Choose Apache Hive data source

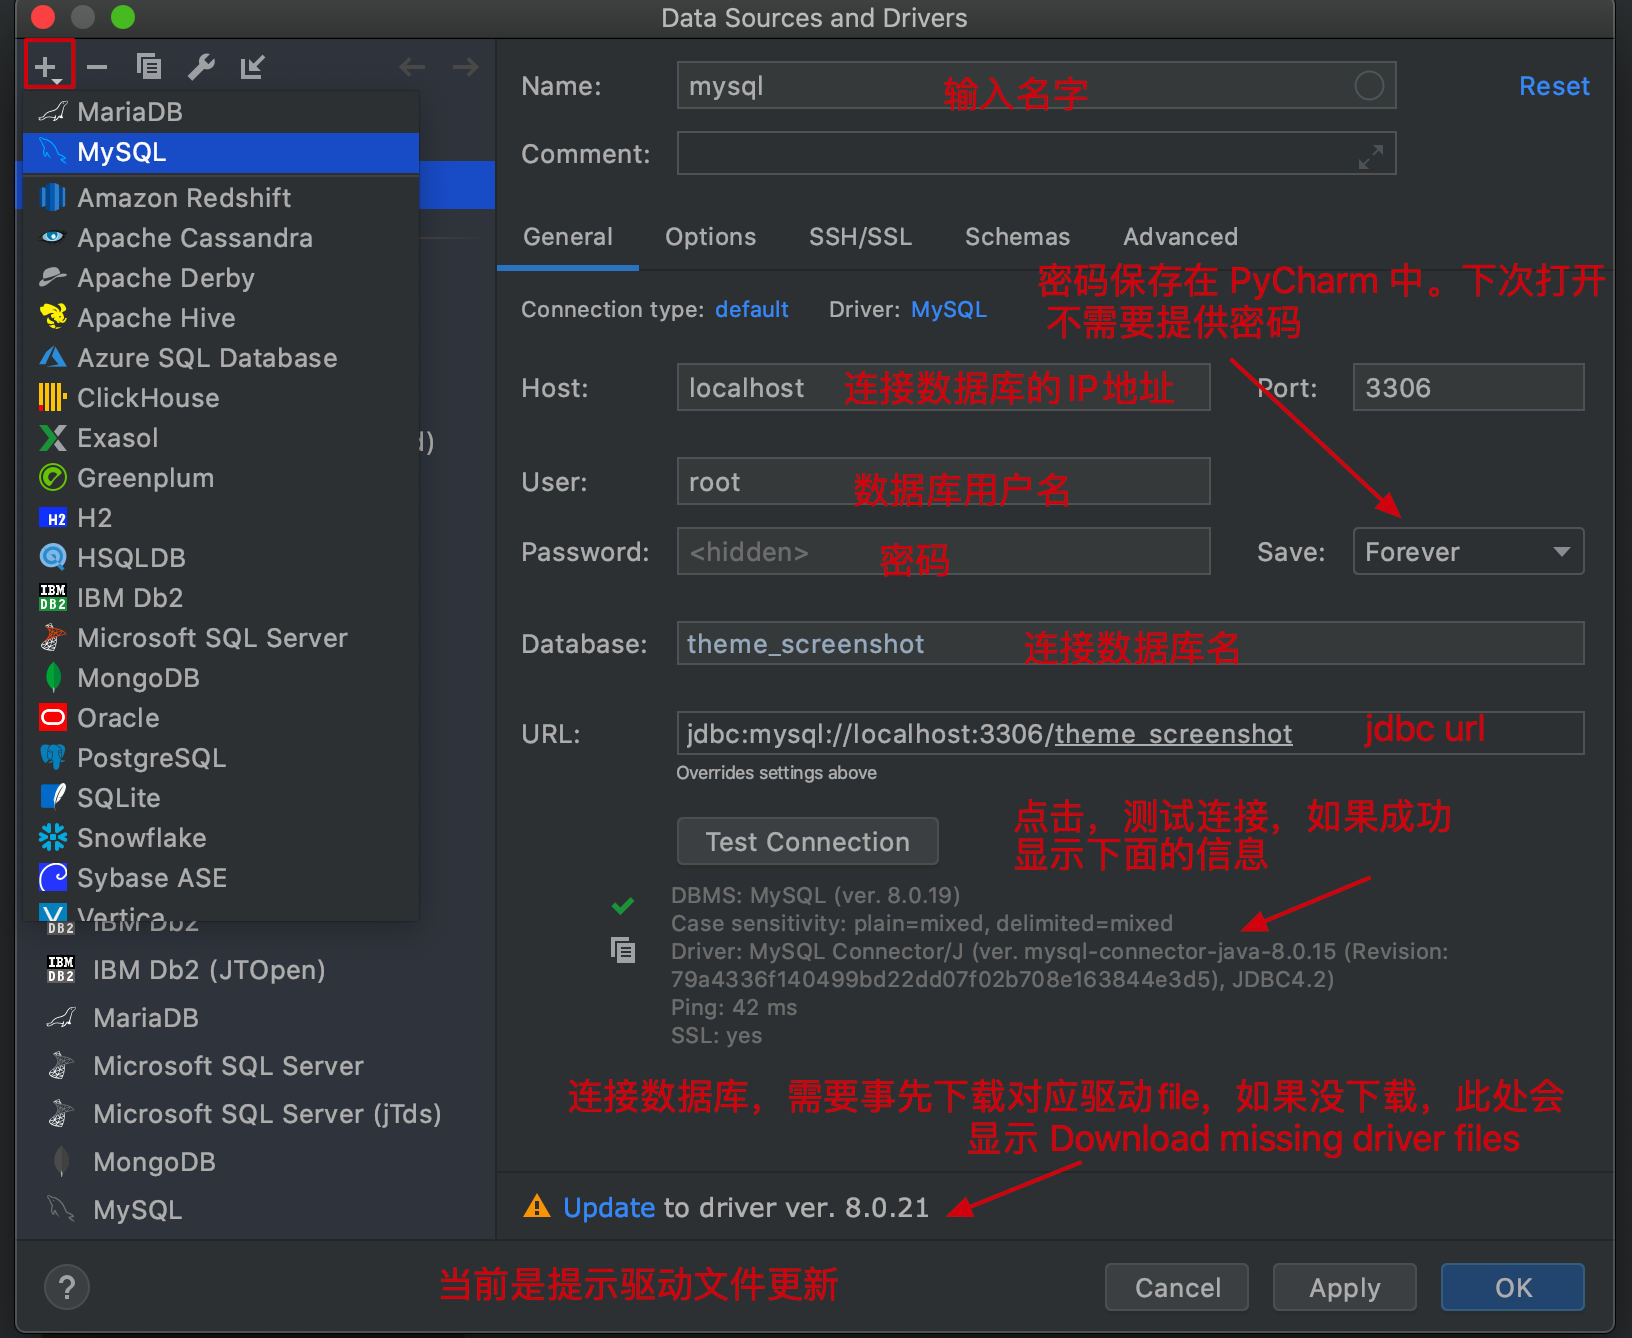221,318
